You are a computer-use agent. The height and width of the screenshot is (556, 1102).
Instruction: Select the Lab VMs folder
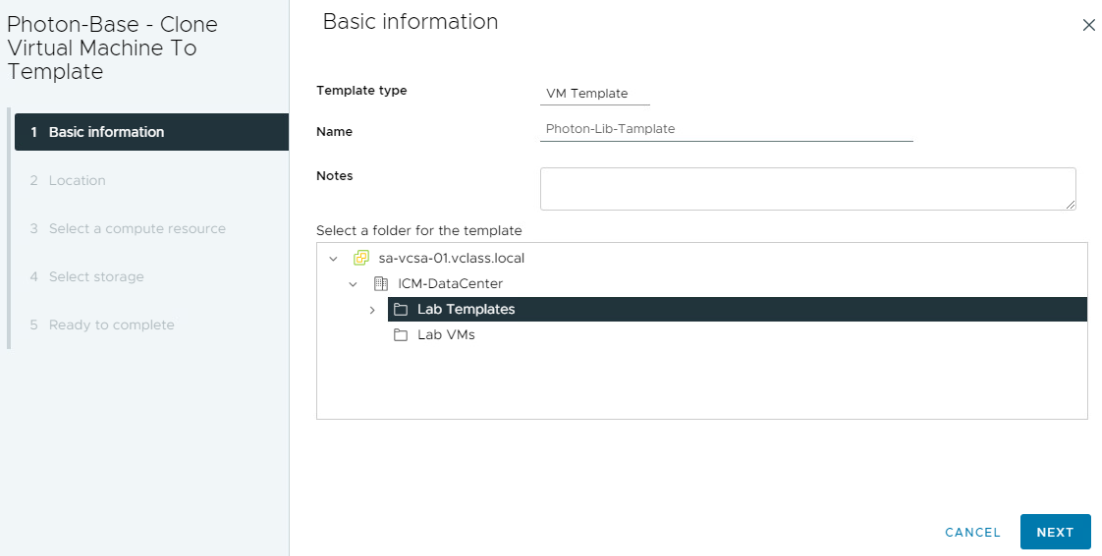[446, 335]
